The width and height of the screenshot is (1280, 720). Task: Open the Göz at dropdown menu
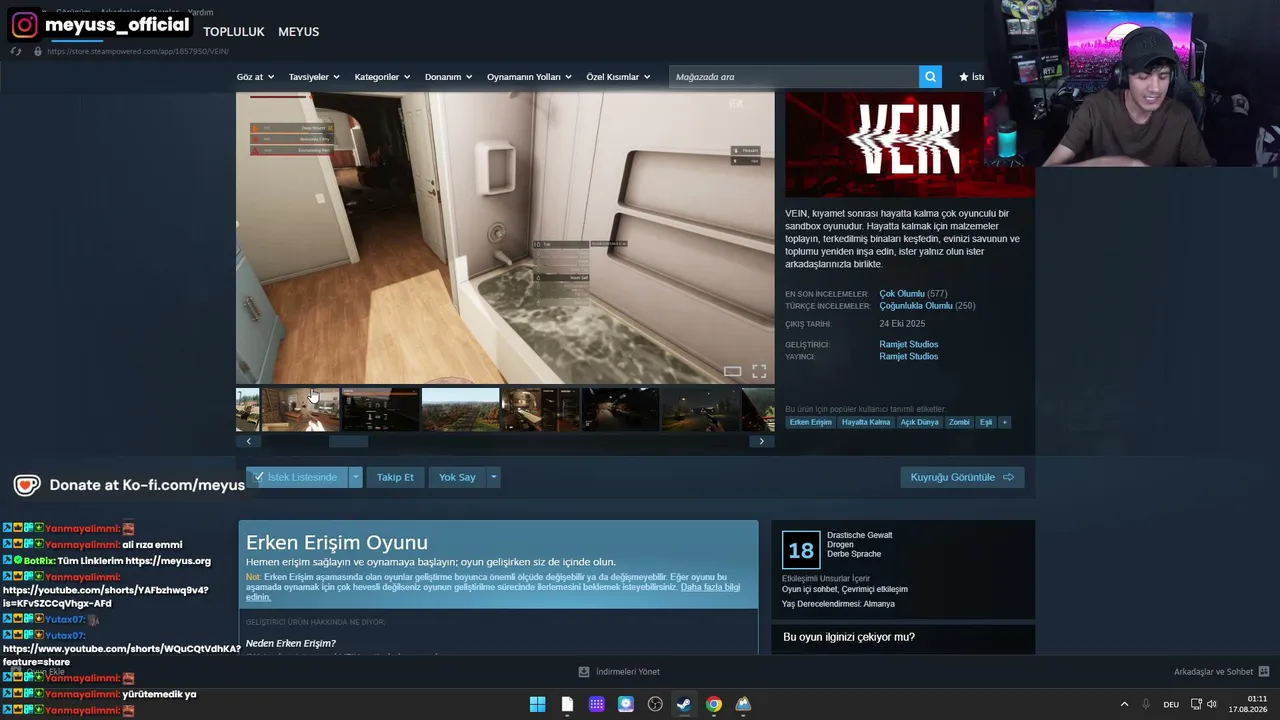point(255,77)
